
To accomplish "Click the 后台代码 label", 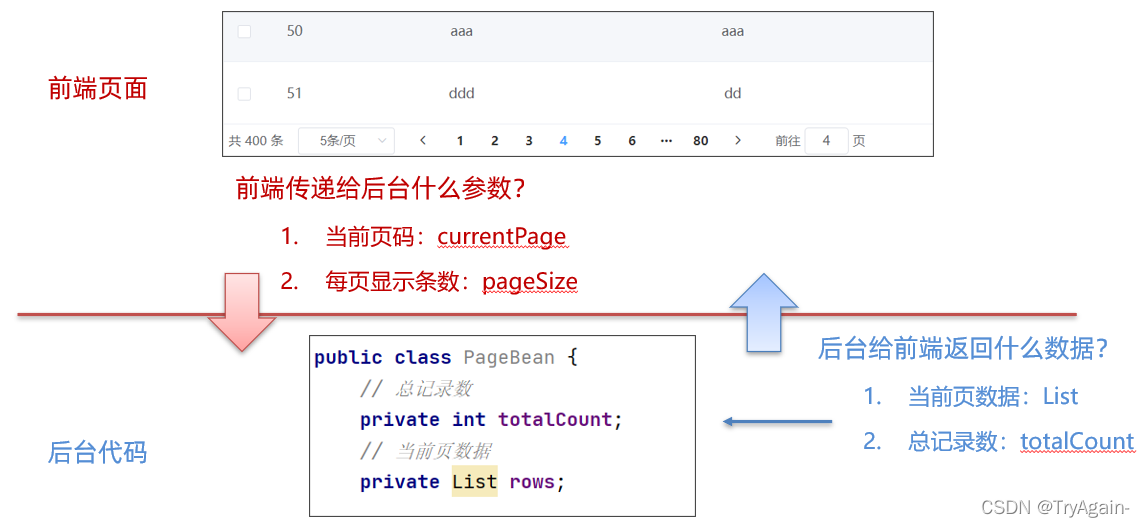I will (x=98, y=453).
